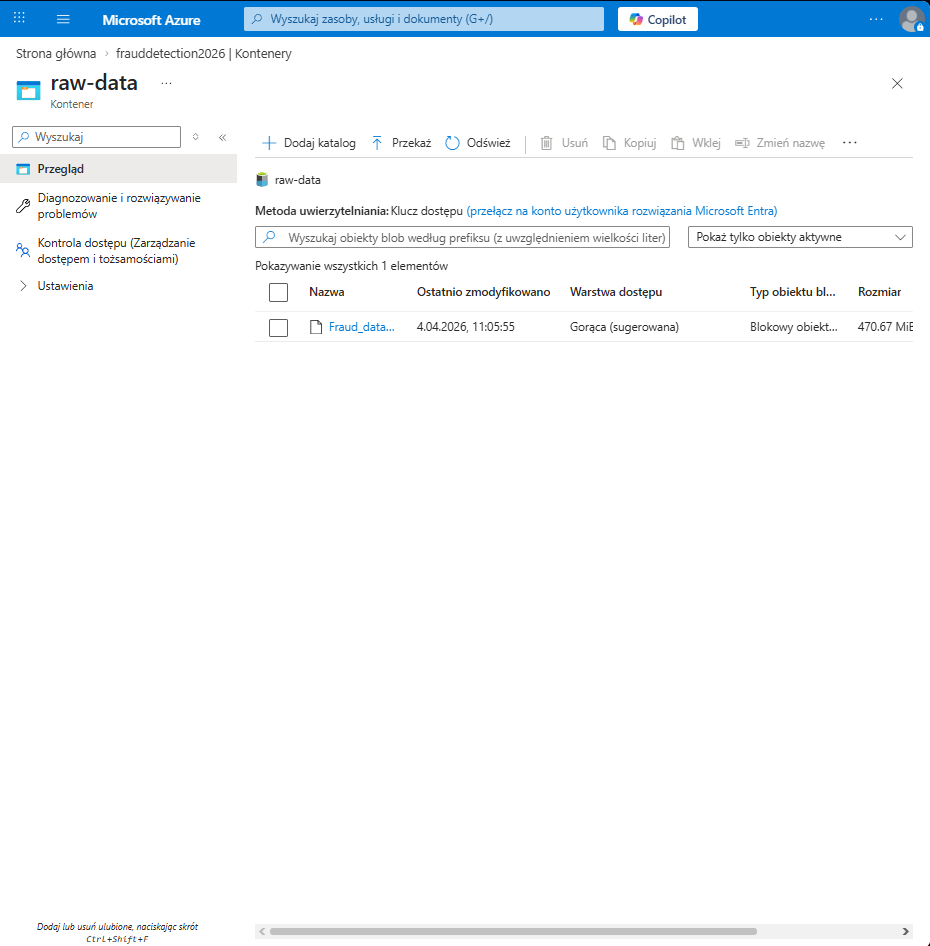Viewport: 930px width, 946px height.
Task: Open frauddetection2026 | Kontenery breadcrumb
Action: (203, 54)
